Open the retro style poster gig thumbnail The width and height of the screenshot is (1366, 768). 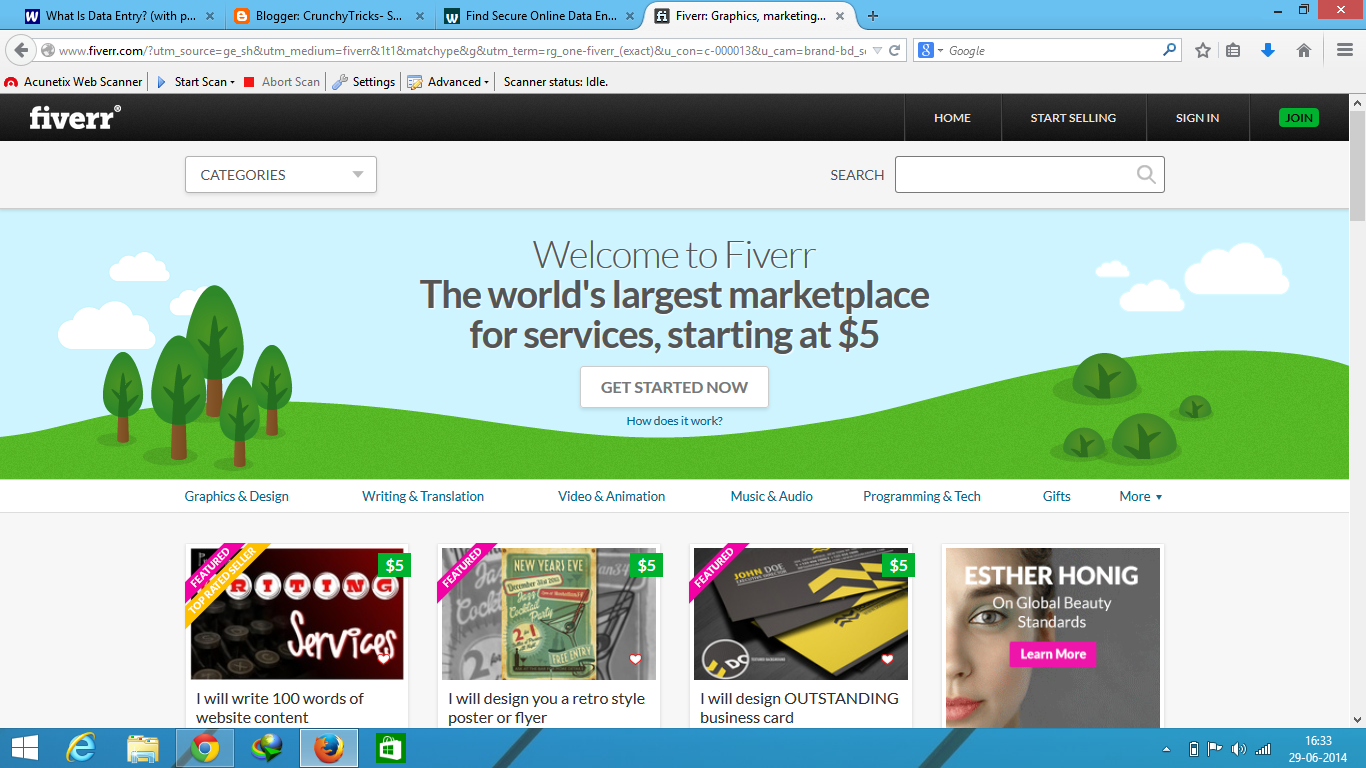tap(549, 614)
